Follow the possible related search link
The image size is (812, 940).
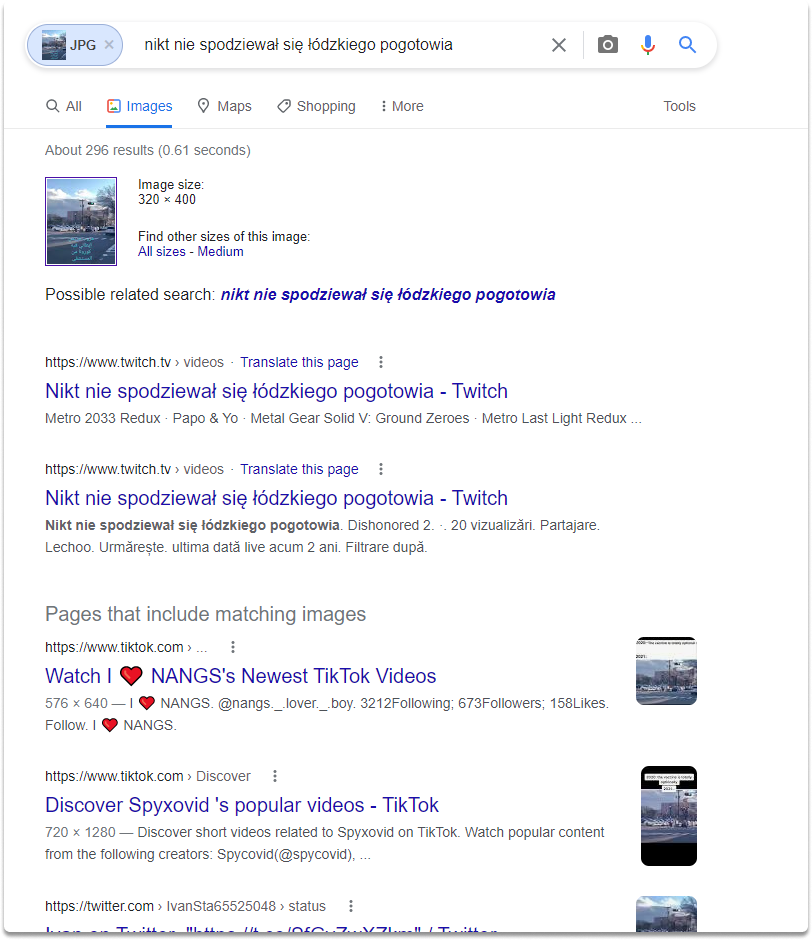pos(388,294)
